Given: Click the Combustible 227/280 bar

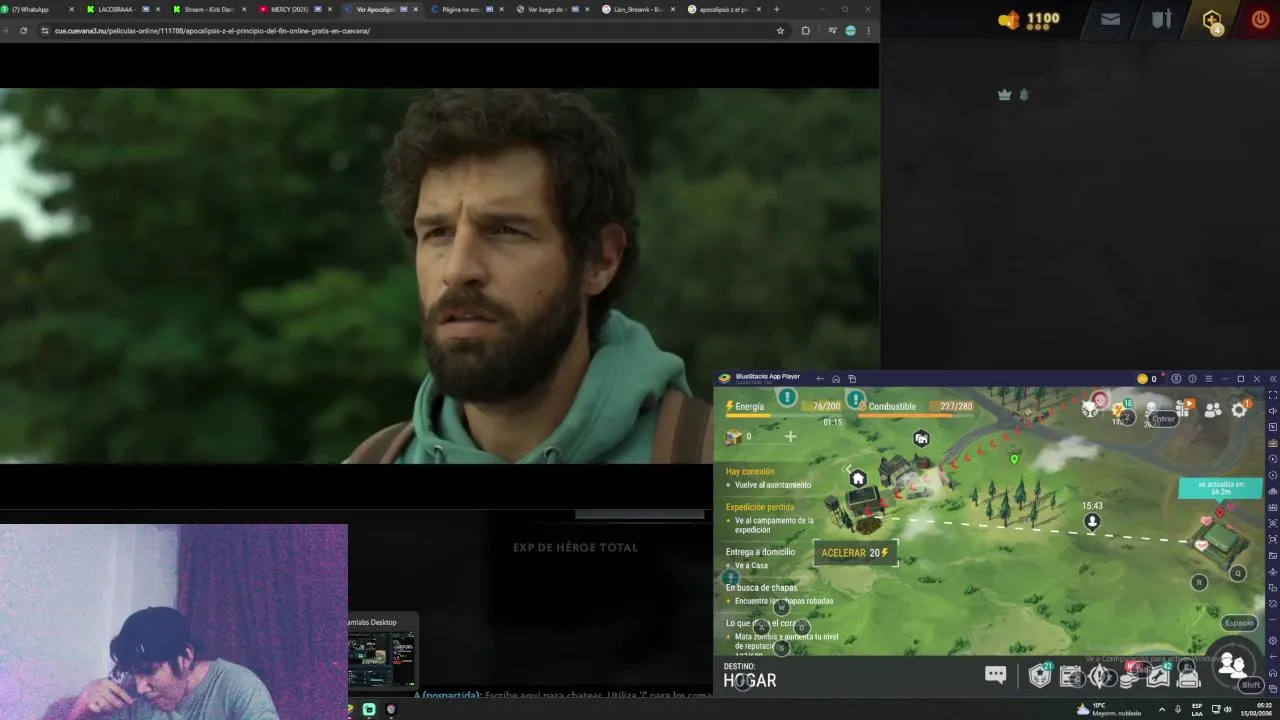Looking at the screenshot, I should click(x=916, y=407).
